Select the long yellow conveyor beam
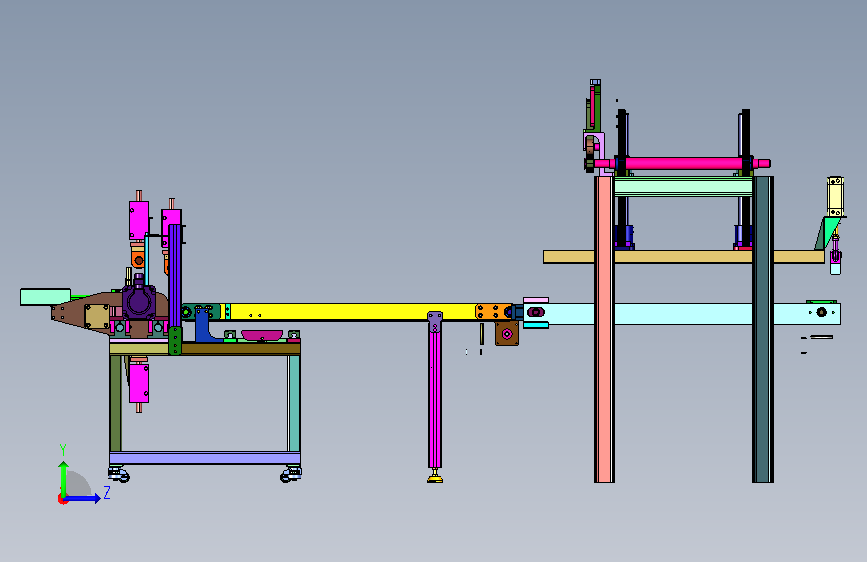This screenshot has width=867, height=562. pyautogui.click(x=353, y=311)
